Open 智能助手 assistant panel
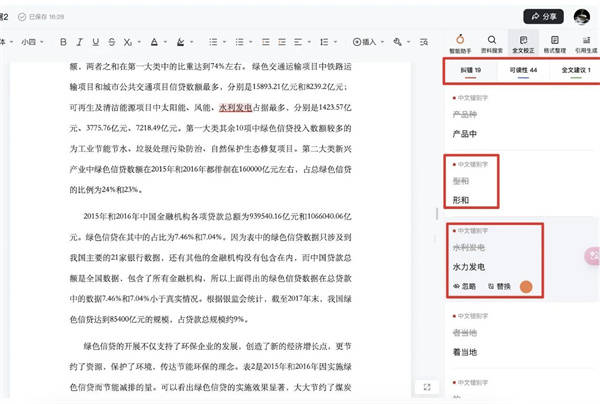Screen dimensions: 600x404 (x=460, y=43)
